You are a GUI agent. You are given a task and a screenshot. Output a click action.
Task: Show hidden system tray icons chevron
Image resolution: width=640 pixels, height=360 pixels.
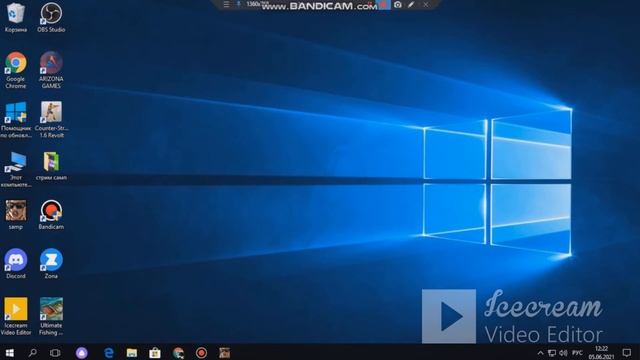(x=540, y=353)
